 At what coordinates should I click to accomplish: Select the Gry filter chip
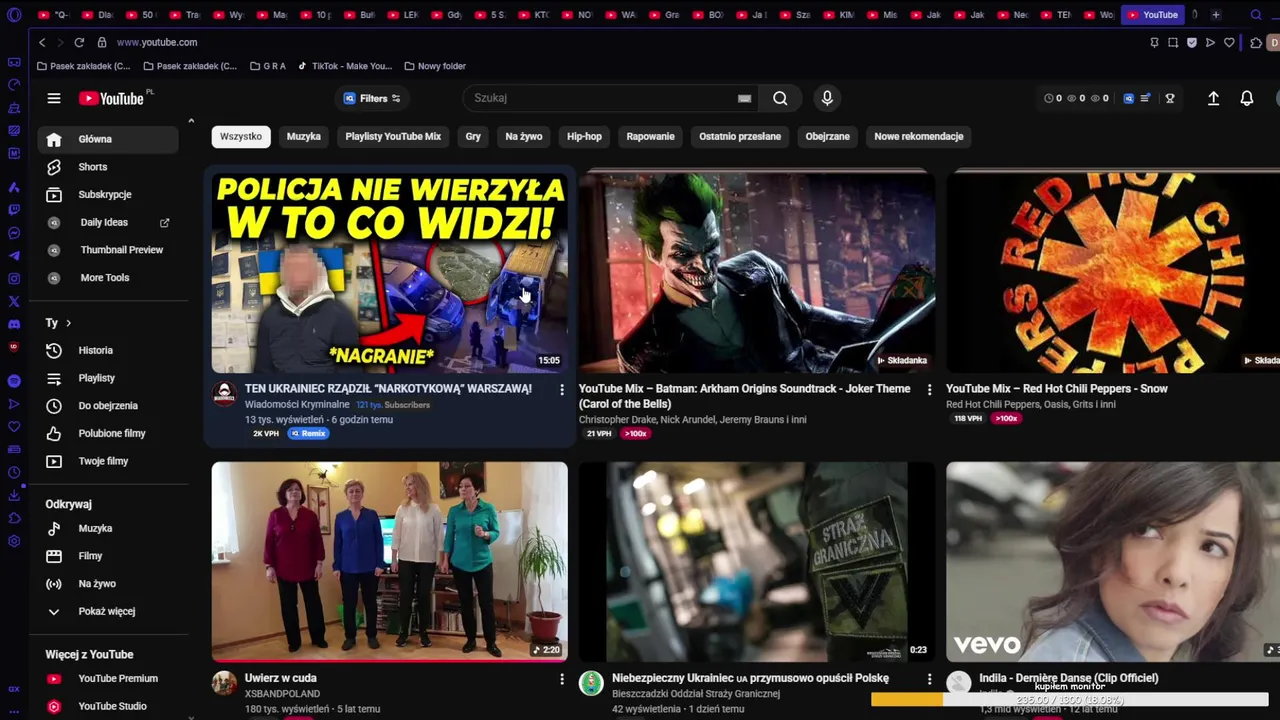click(x=473, y=136)
